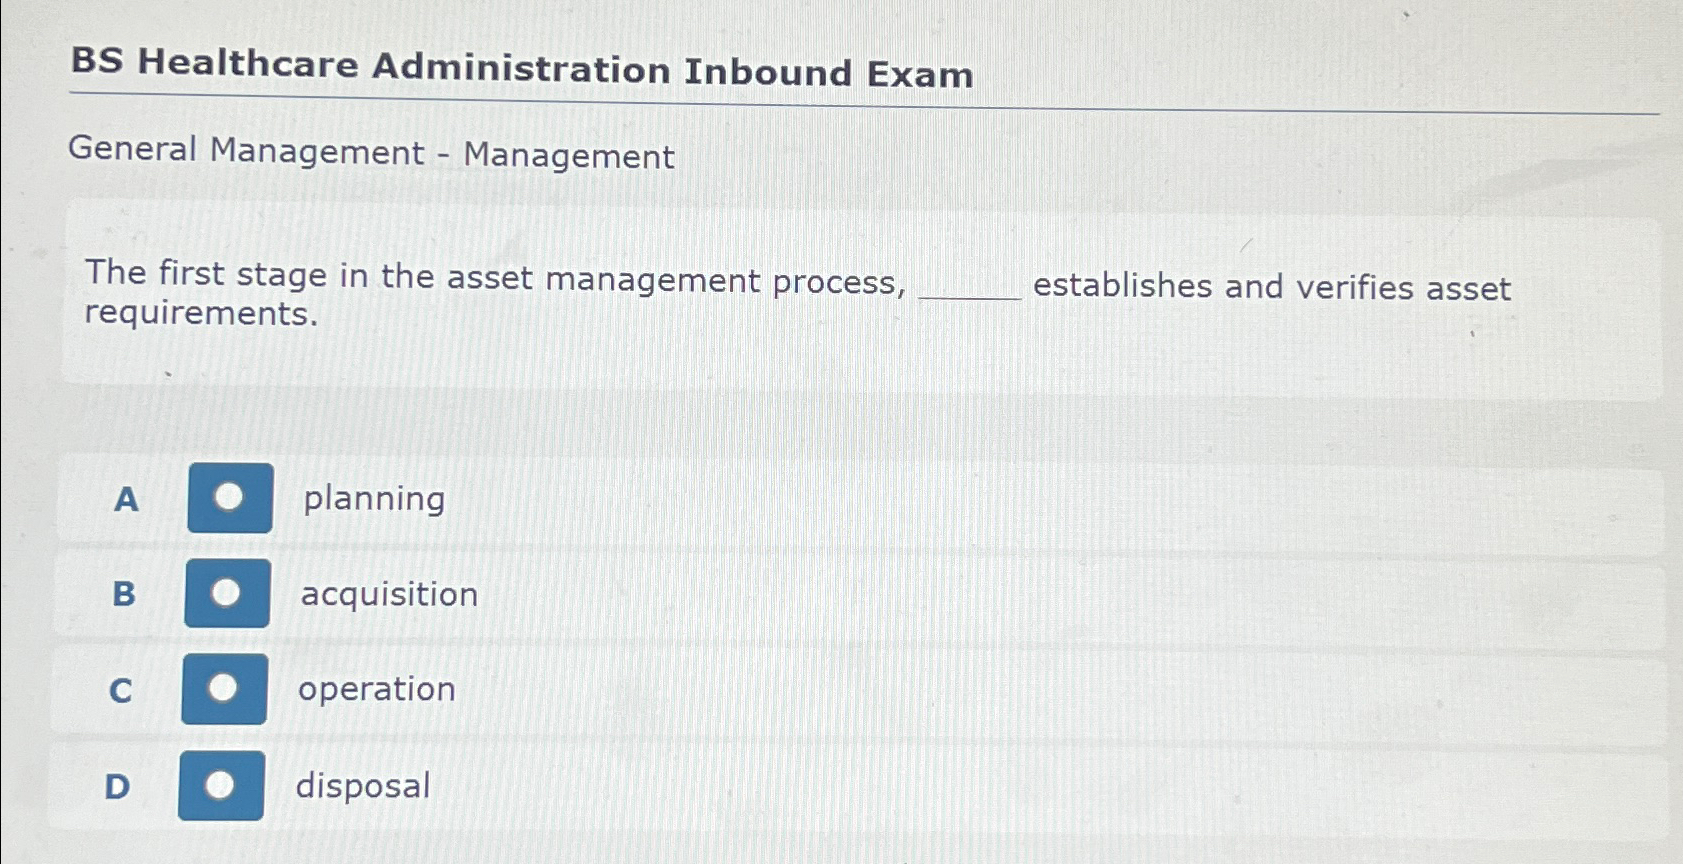
Task: Select the radio button for option B acquisition
Action: click(x=225, y=593)
